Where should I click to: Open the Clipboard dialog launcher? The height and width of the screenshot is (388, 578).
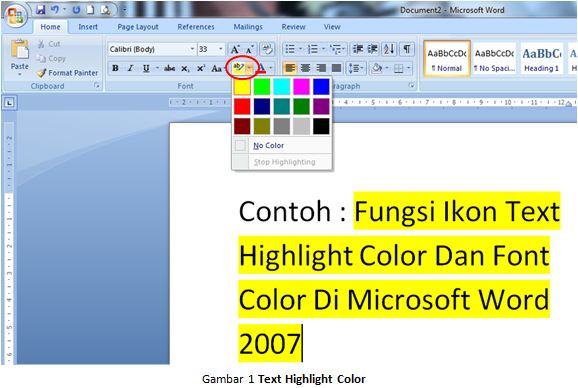[x=97, y=86]
